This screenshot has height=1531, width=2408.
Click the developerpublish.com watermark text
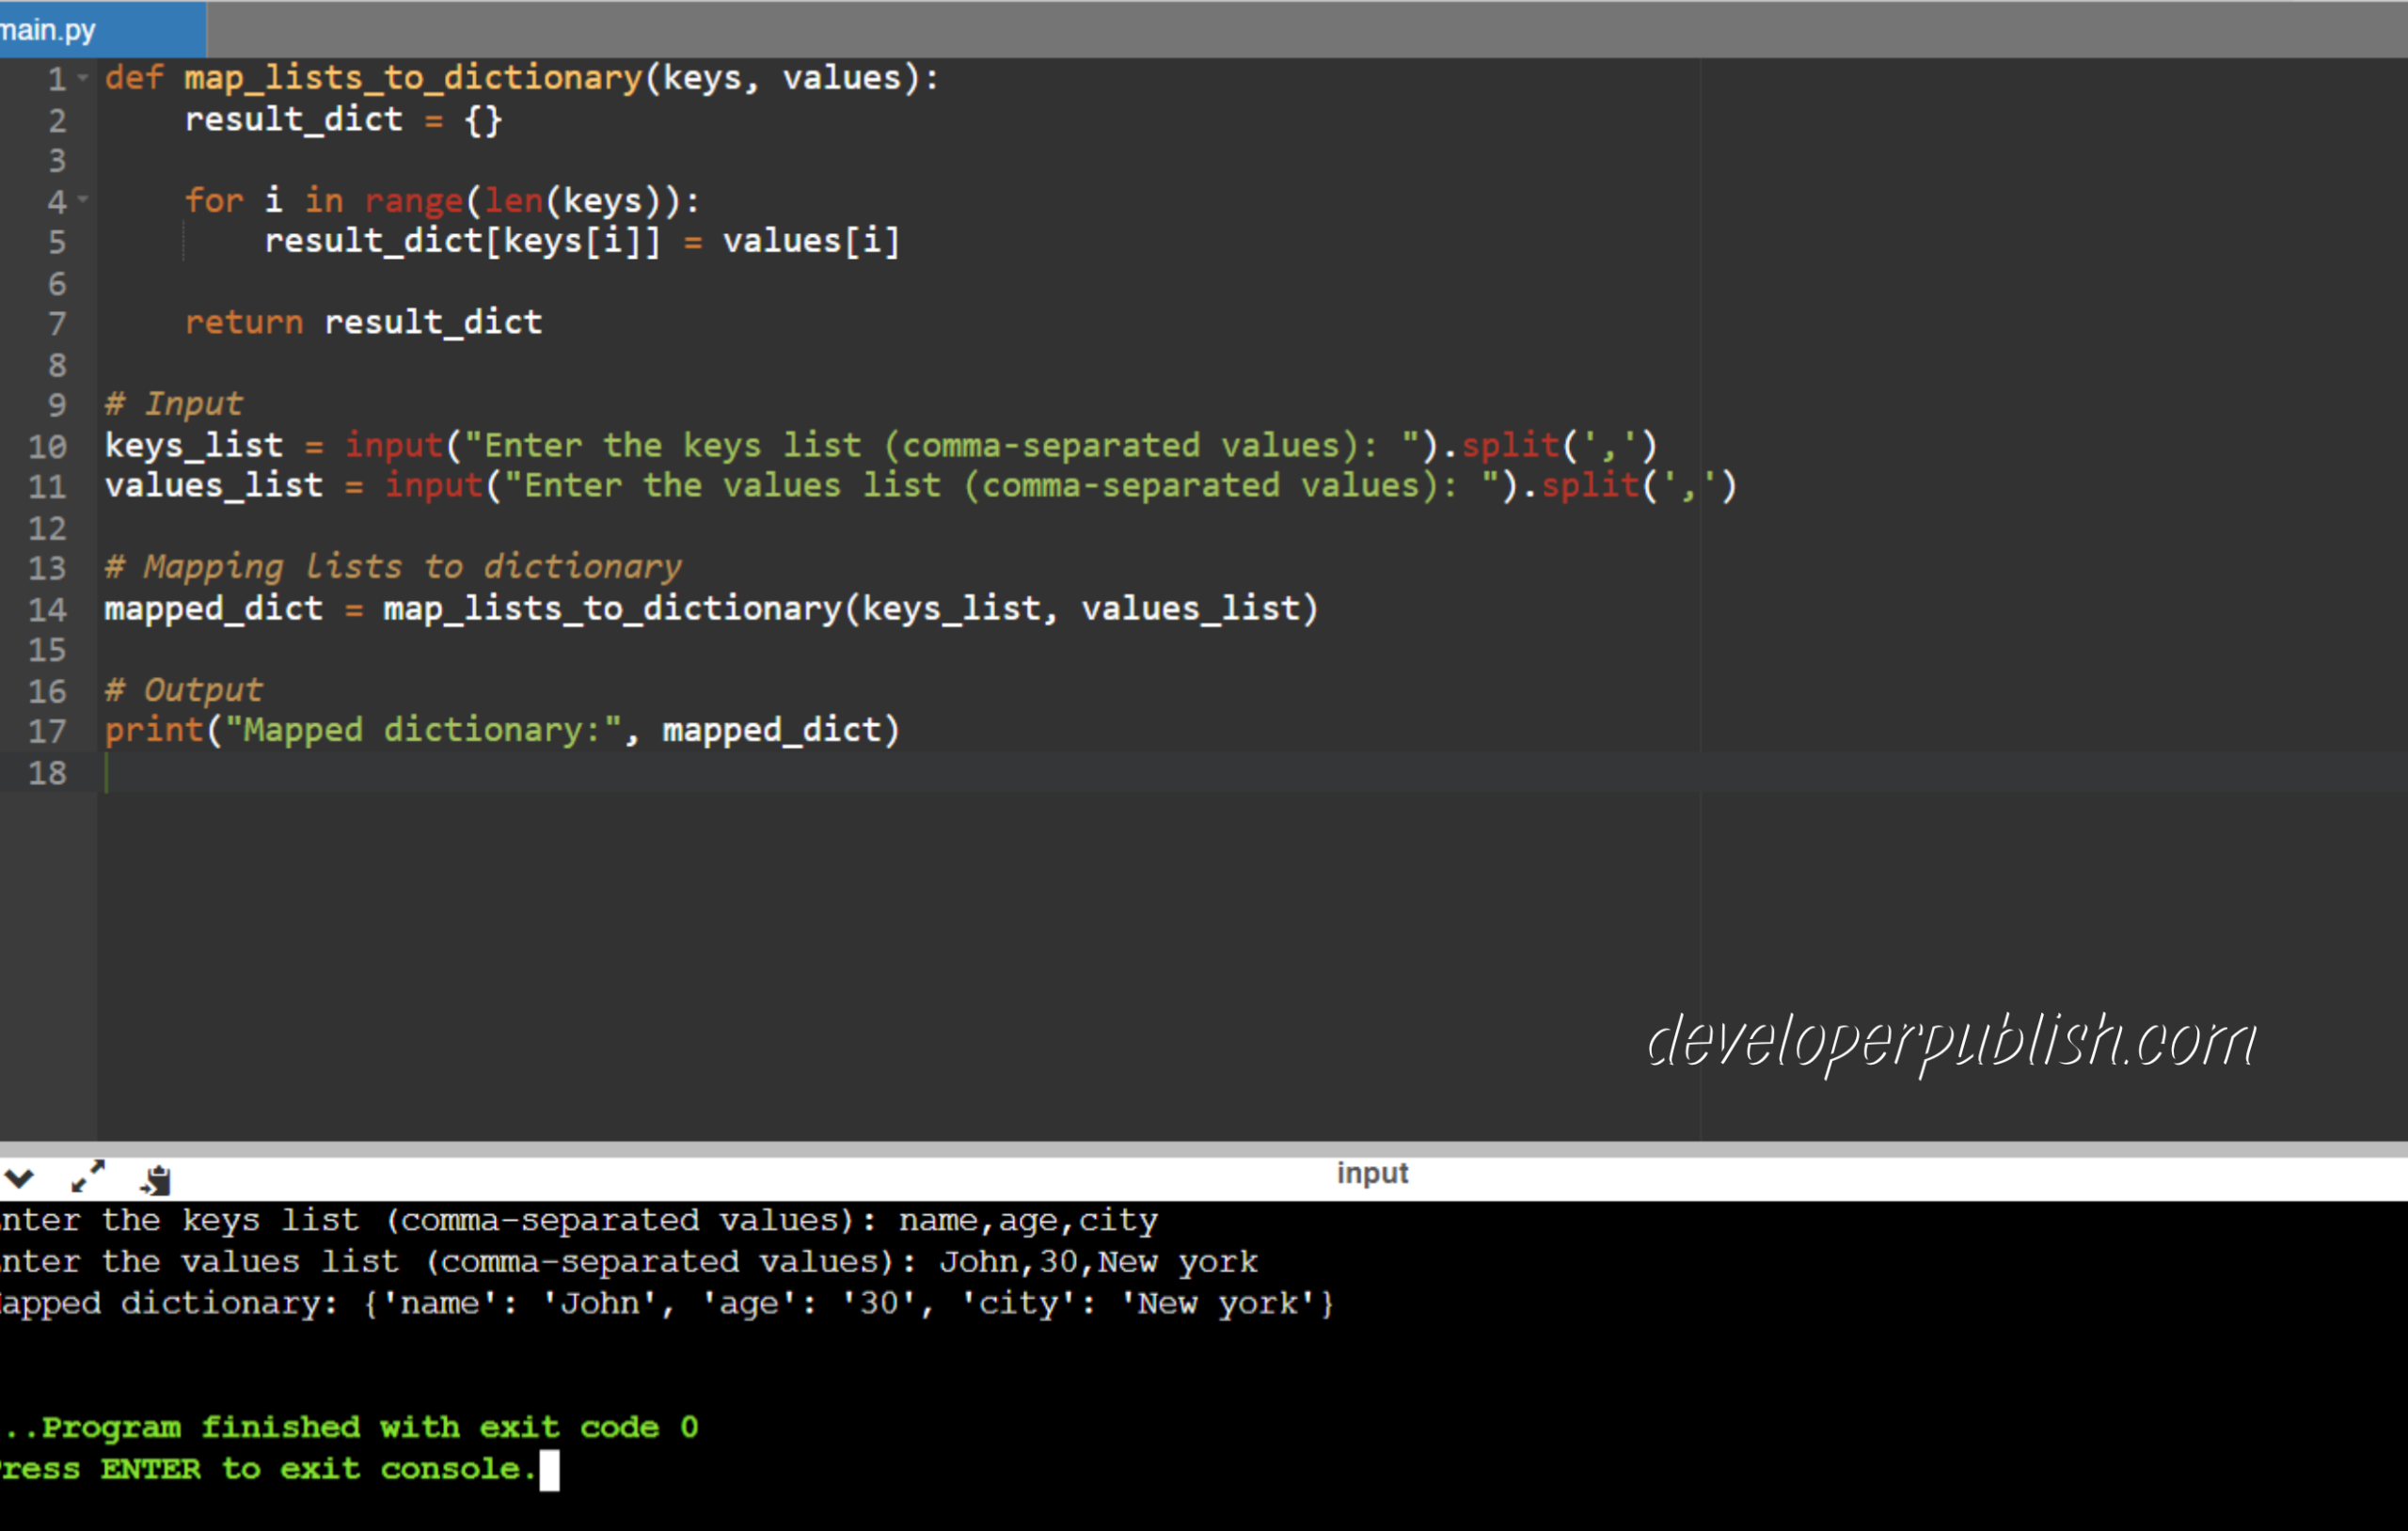tap(1950, 1042)
